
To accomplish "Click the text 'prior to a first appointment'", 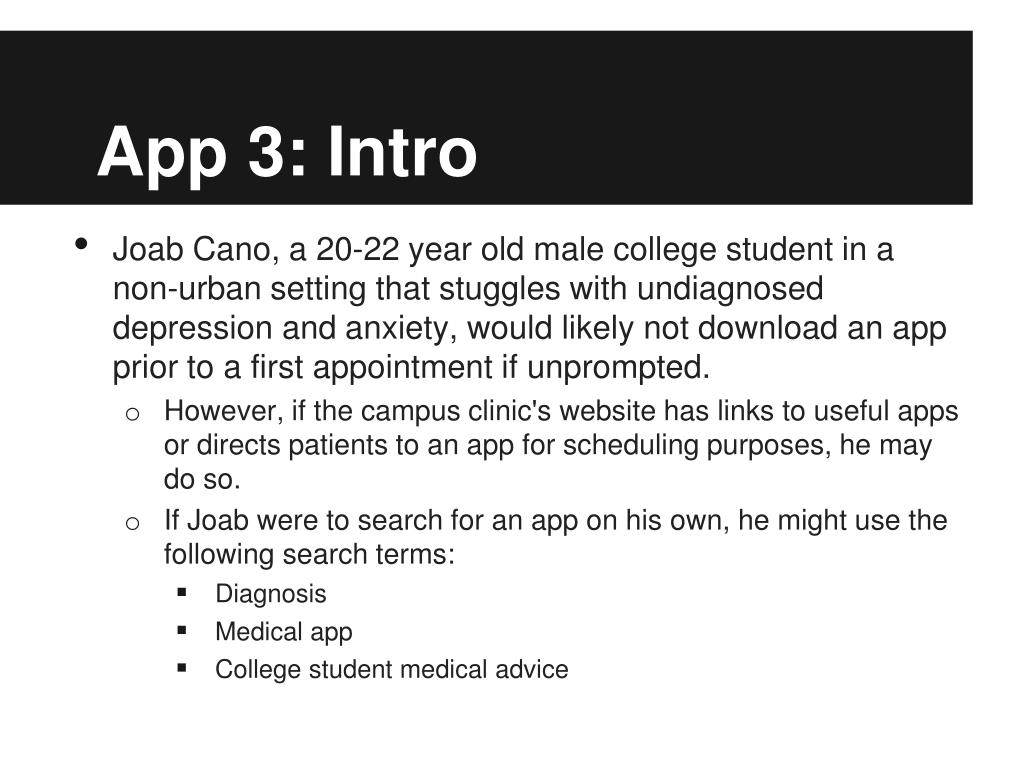I will coord(302,368).
